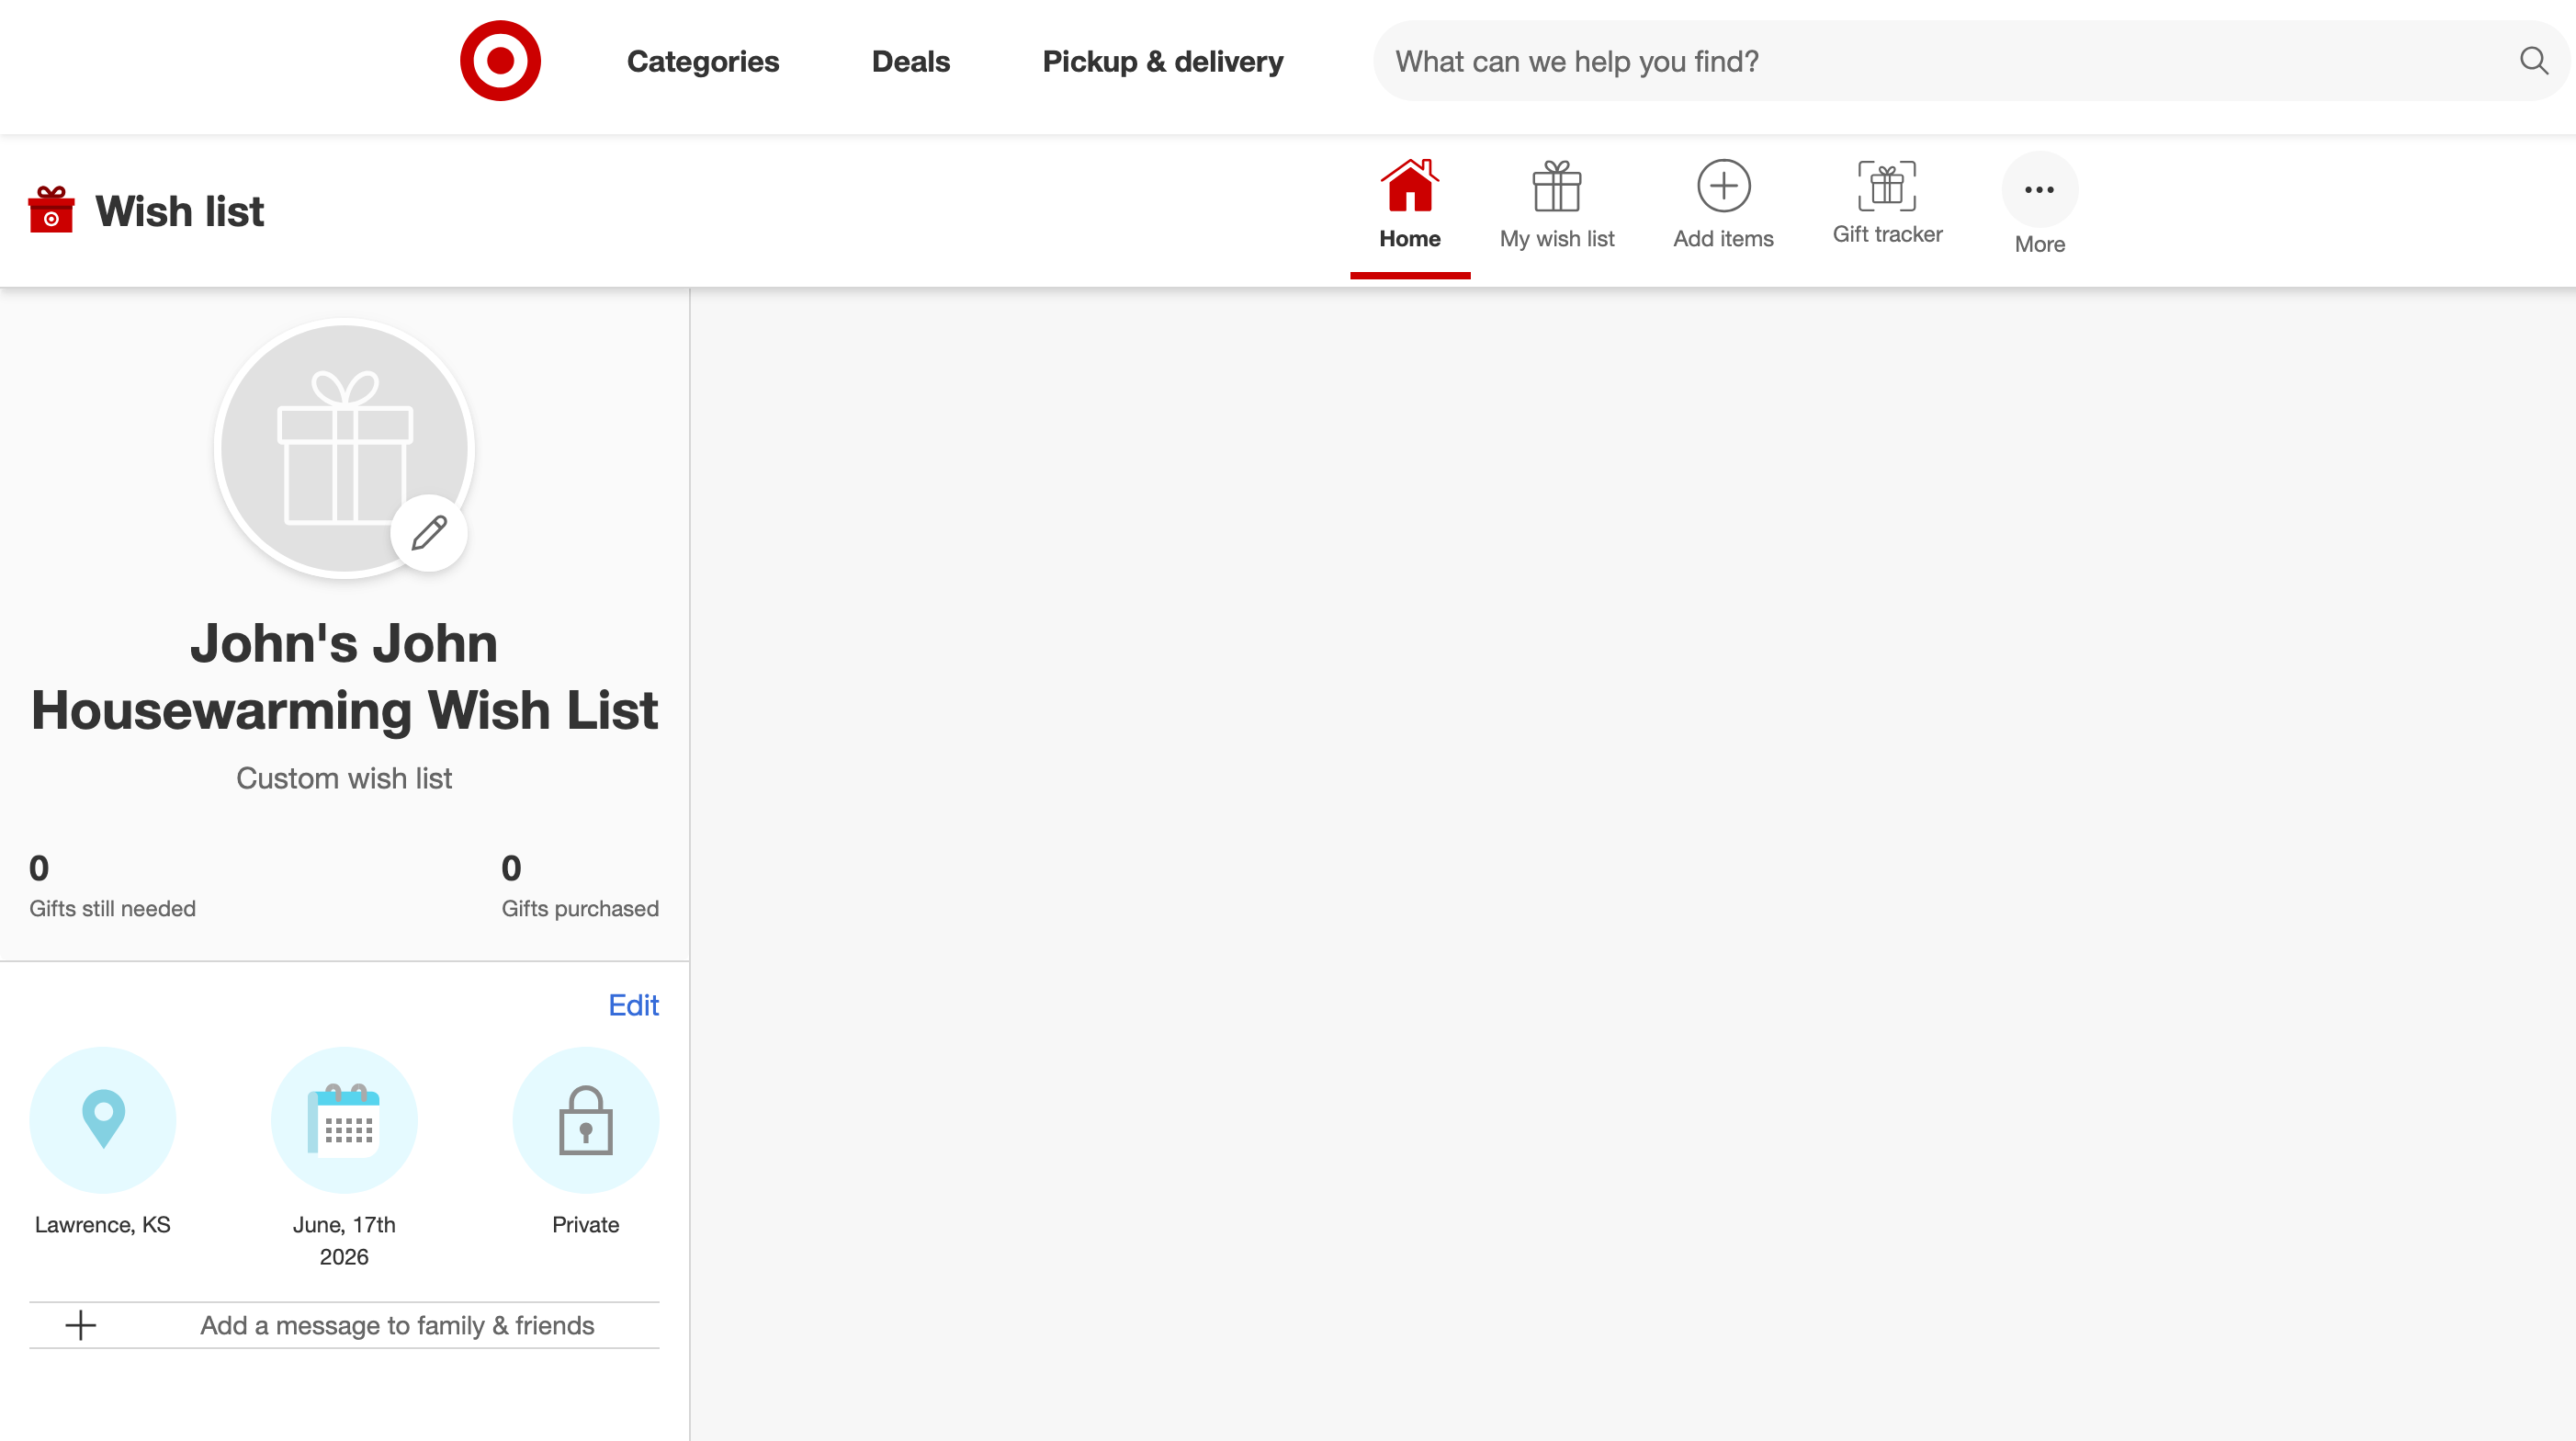The image size is (2576, 1441).
Task: Expand the More three-dots menu
Action: point(2039,189)
